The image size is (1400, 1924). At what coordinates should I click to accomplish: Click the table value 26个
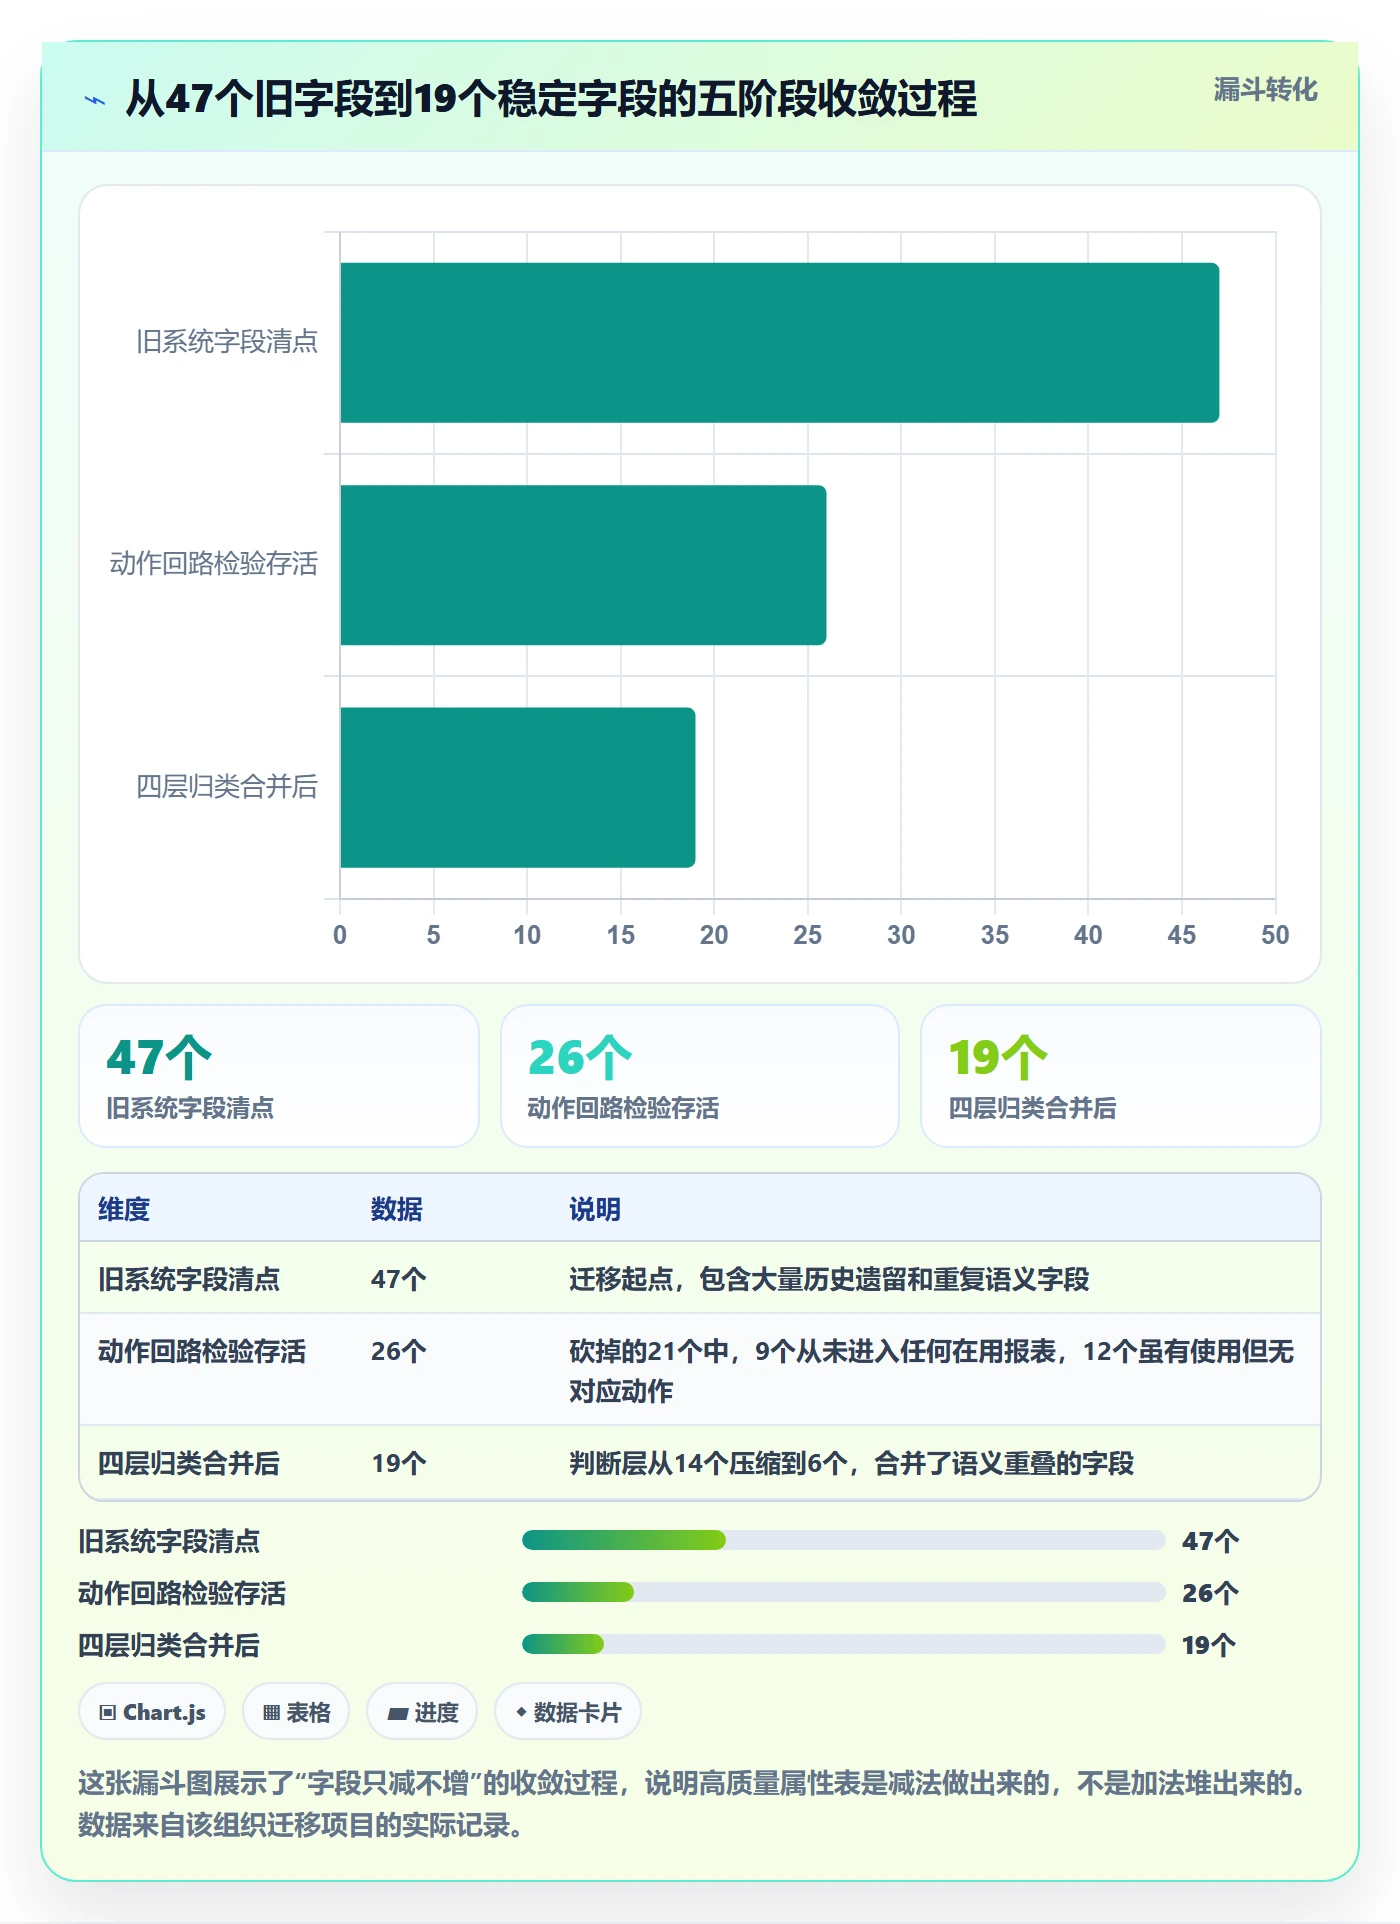399,1351
